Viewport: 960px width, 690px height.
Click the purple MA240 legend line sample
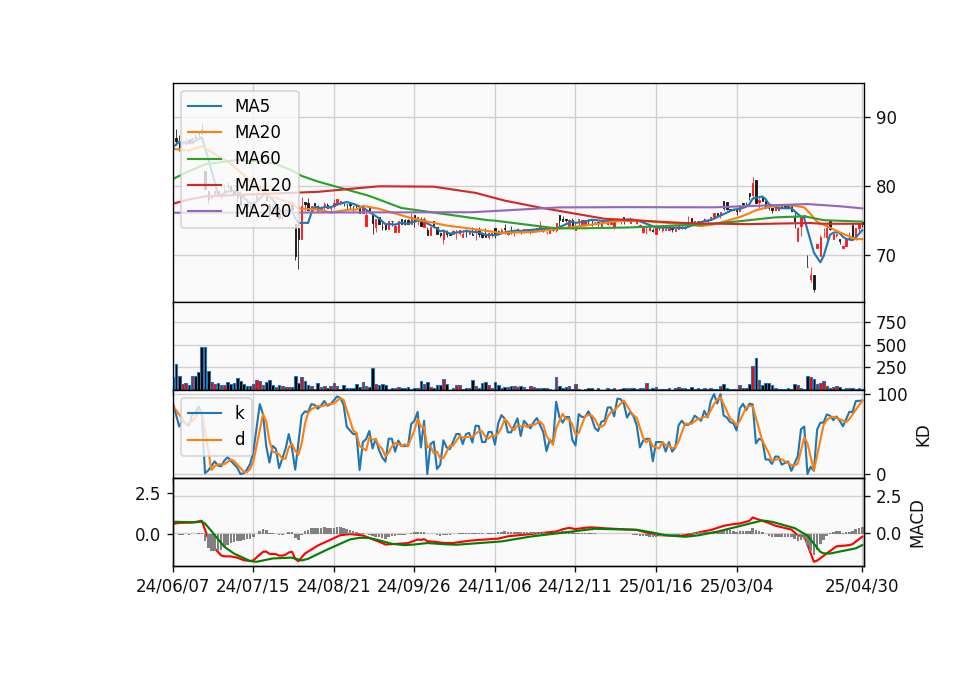click(204, 211)
